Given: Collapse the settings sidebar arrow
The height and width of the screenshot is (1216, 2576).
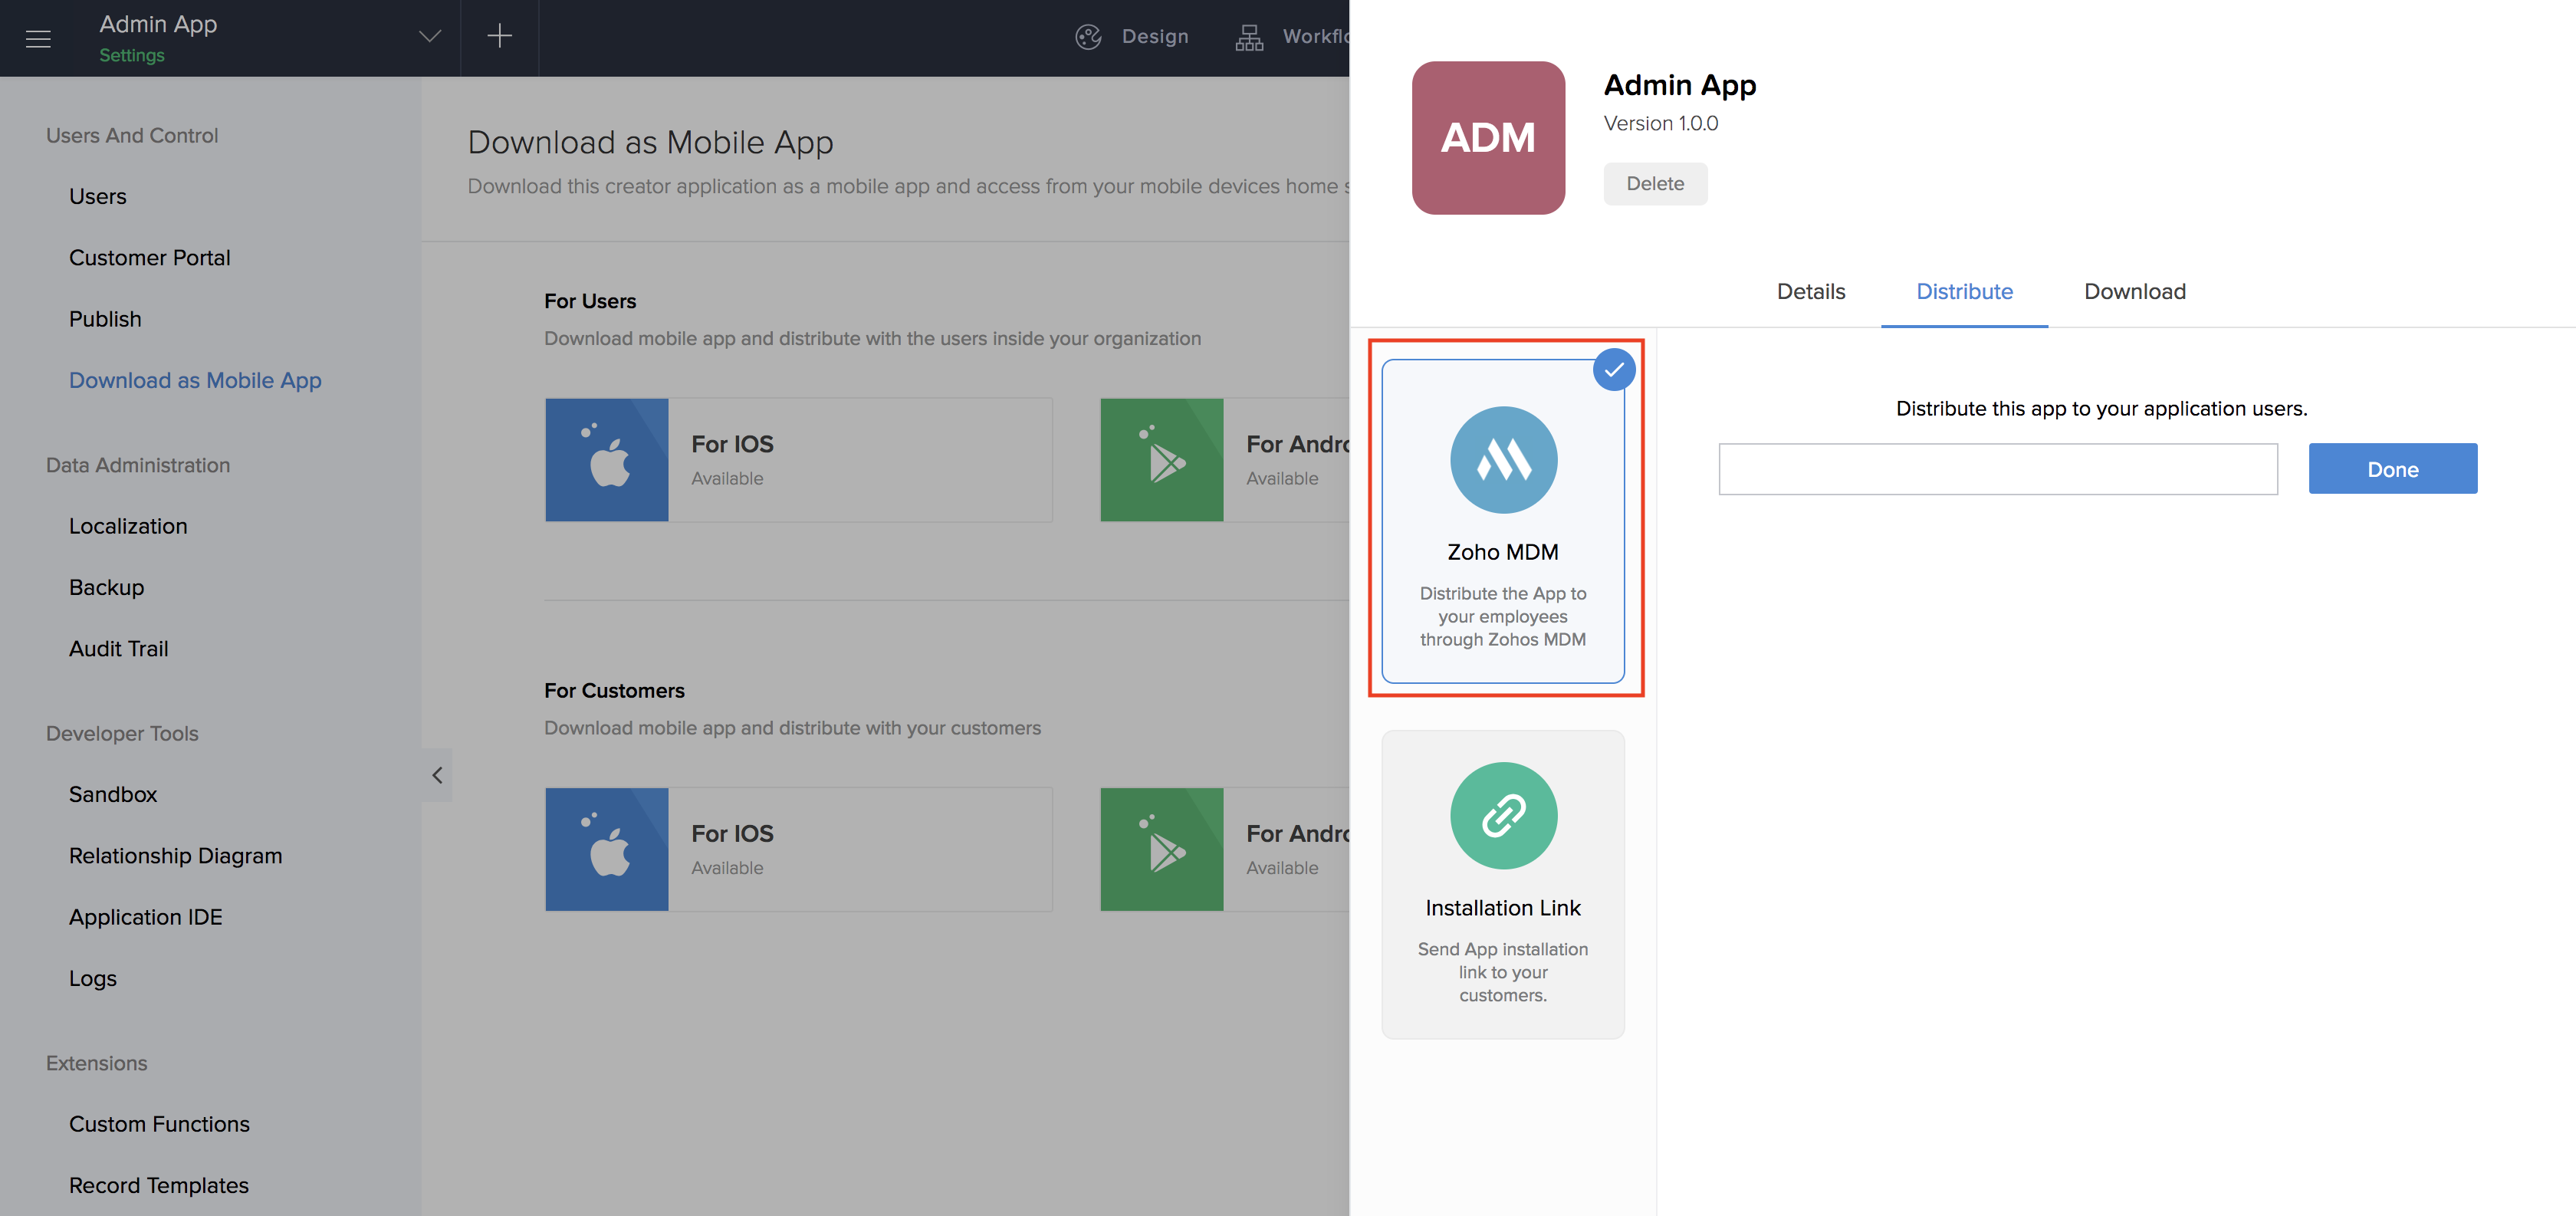Looking at the screenshot, I should (437, 775).
